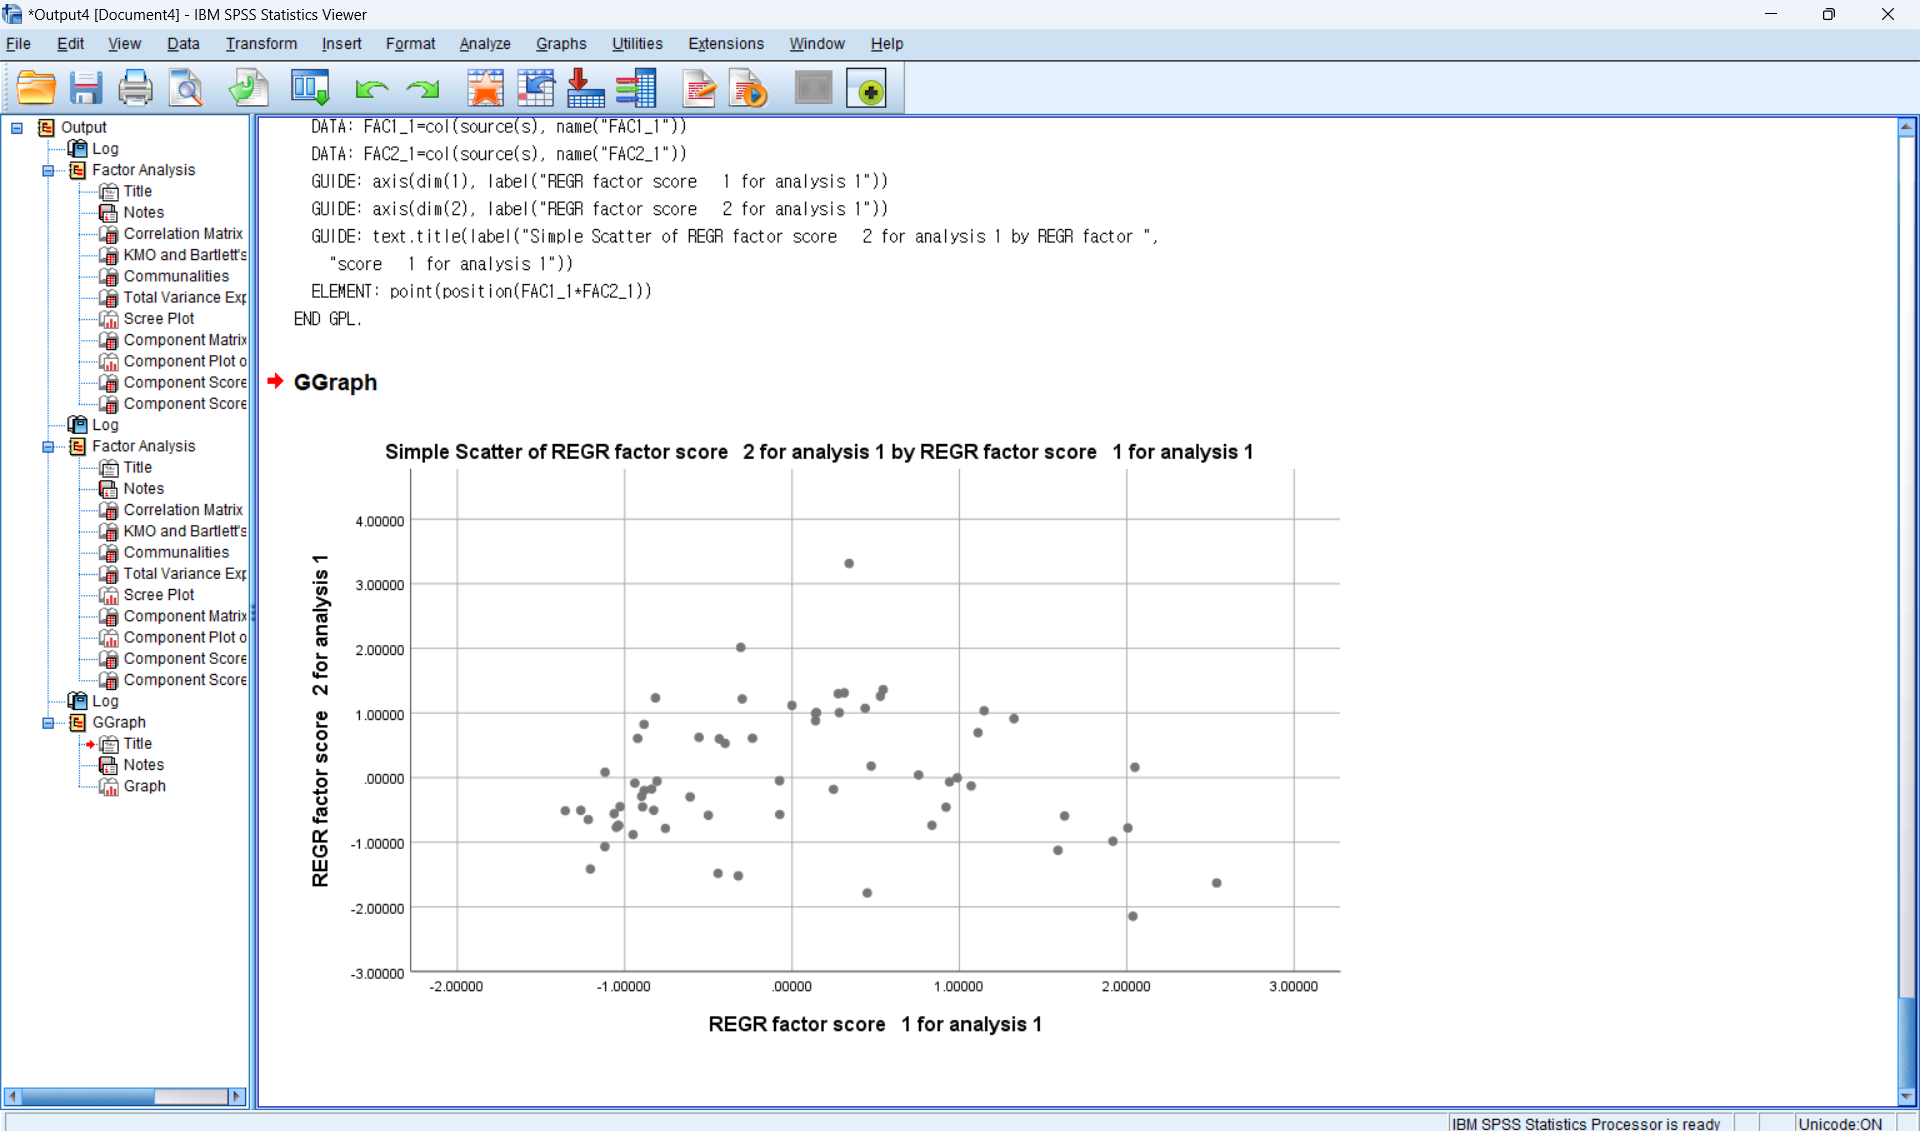Click outline pane horizontal scrollbar thumb
Image resolution: width=1920 pixels, height=1131 pixels.
point(88,1097)
